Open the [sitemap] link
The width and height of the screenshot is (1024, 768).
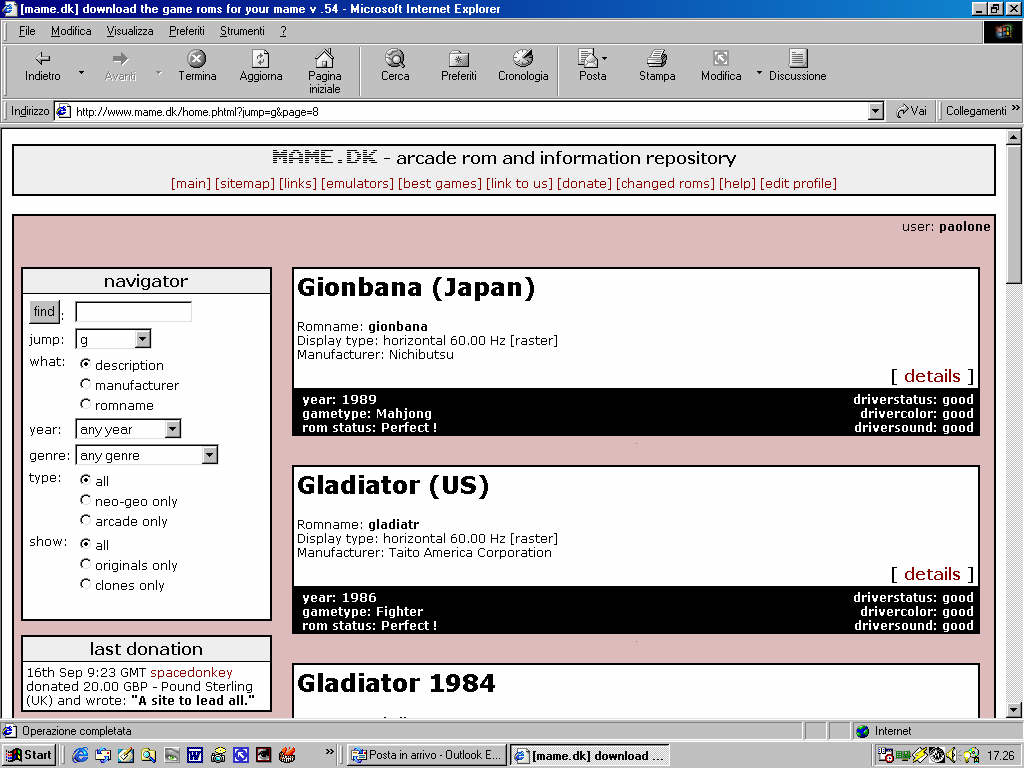click(244, 184)
